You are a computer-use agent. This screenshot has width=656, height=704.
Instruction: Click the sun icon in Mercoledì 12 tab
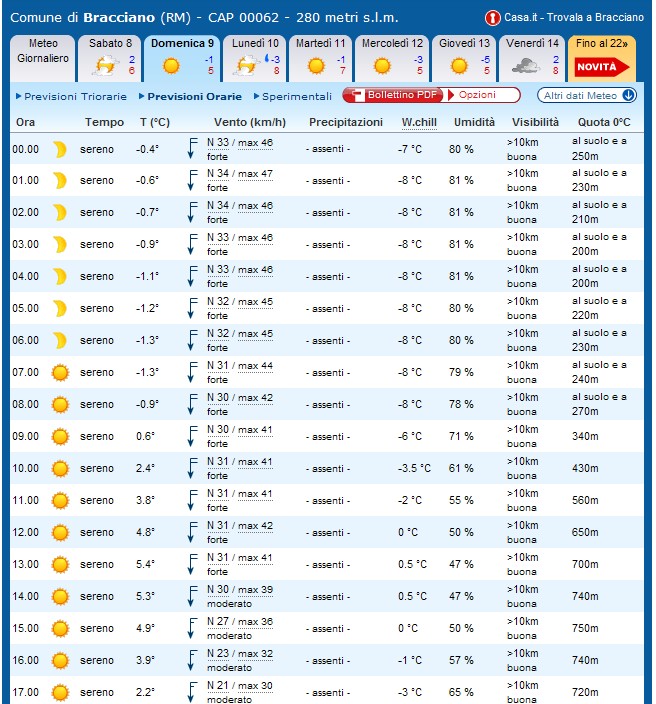382,66
